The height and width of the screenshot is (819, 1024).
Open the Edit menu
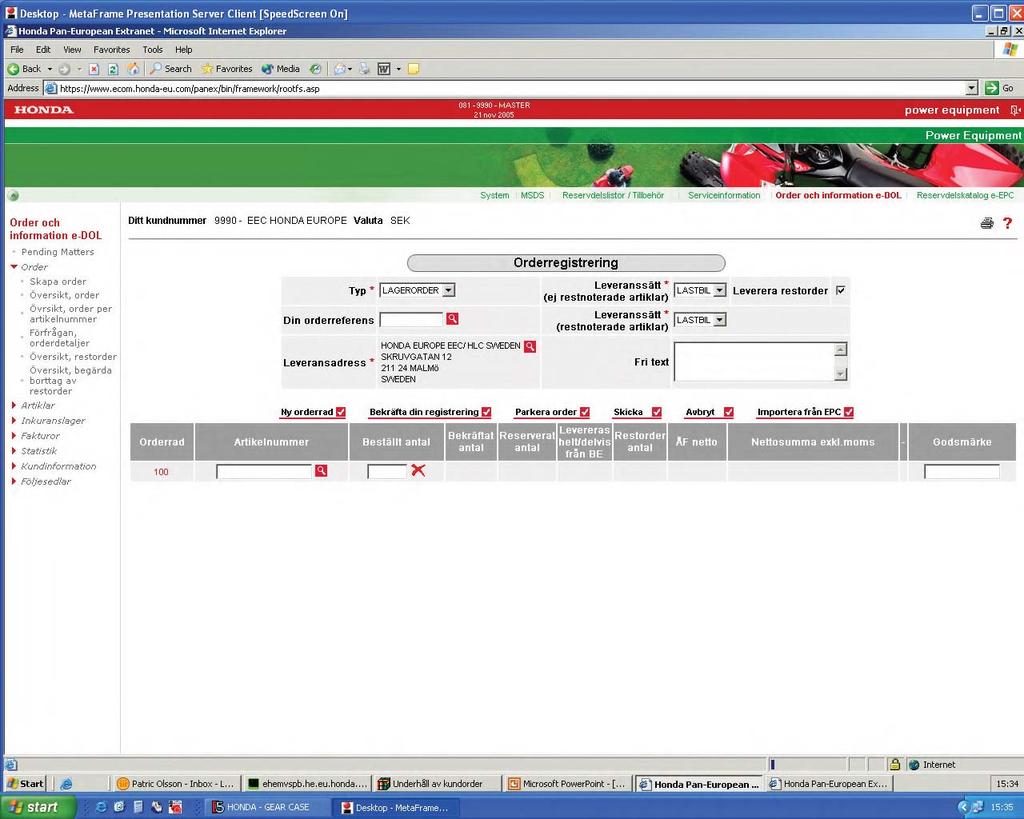click(43, 50)
